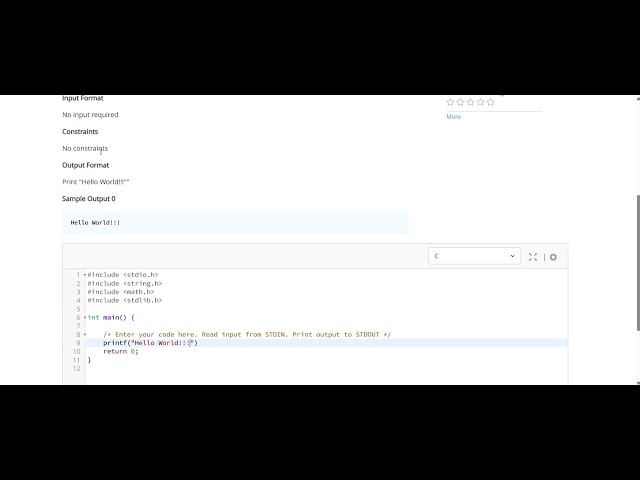640x480 pixels.
Task: Rate with the fifth star
Action: [490, 102]
